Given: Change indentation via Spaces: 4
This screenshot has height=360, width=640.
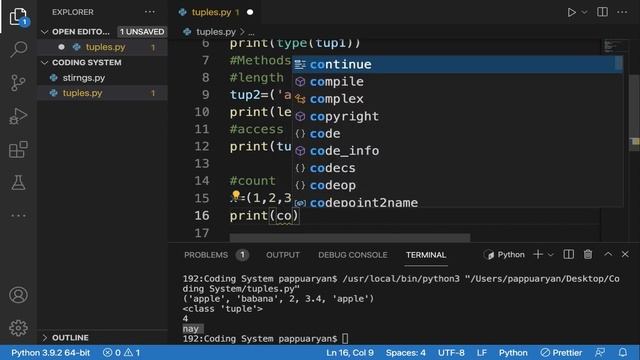Looking at the screenshot, I should tap(405, 352).
